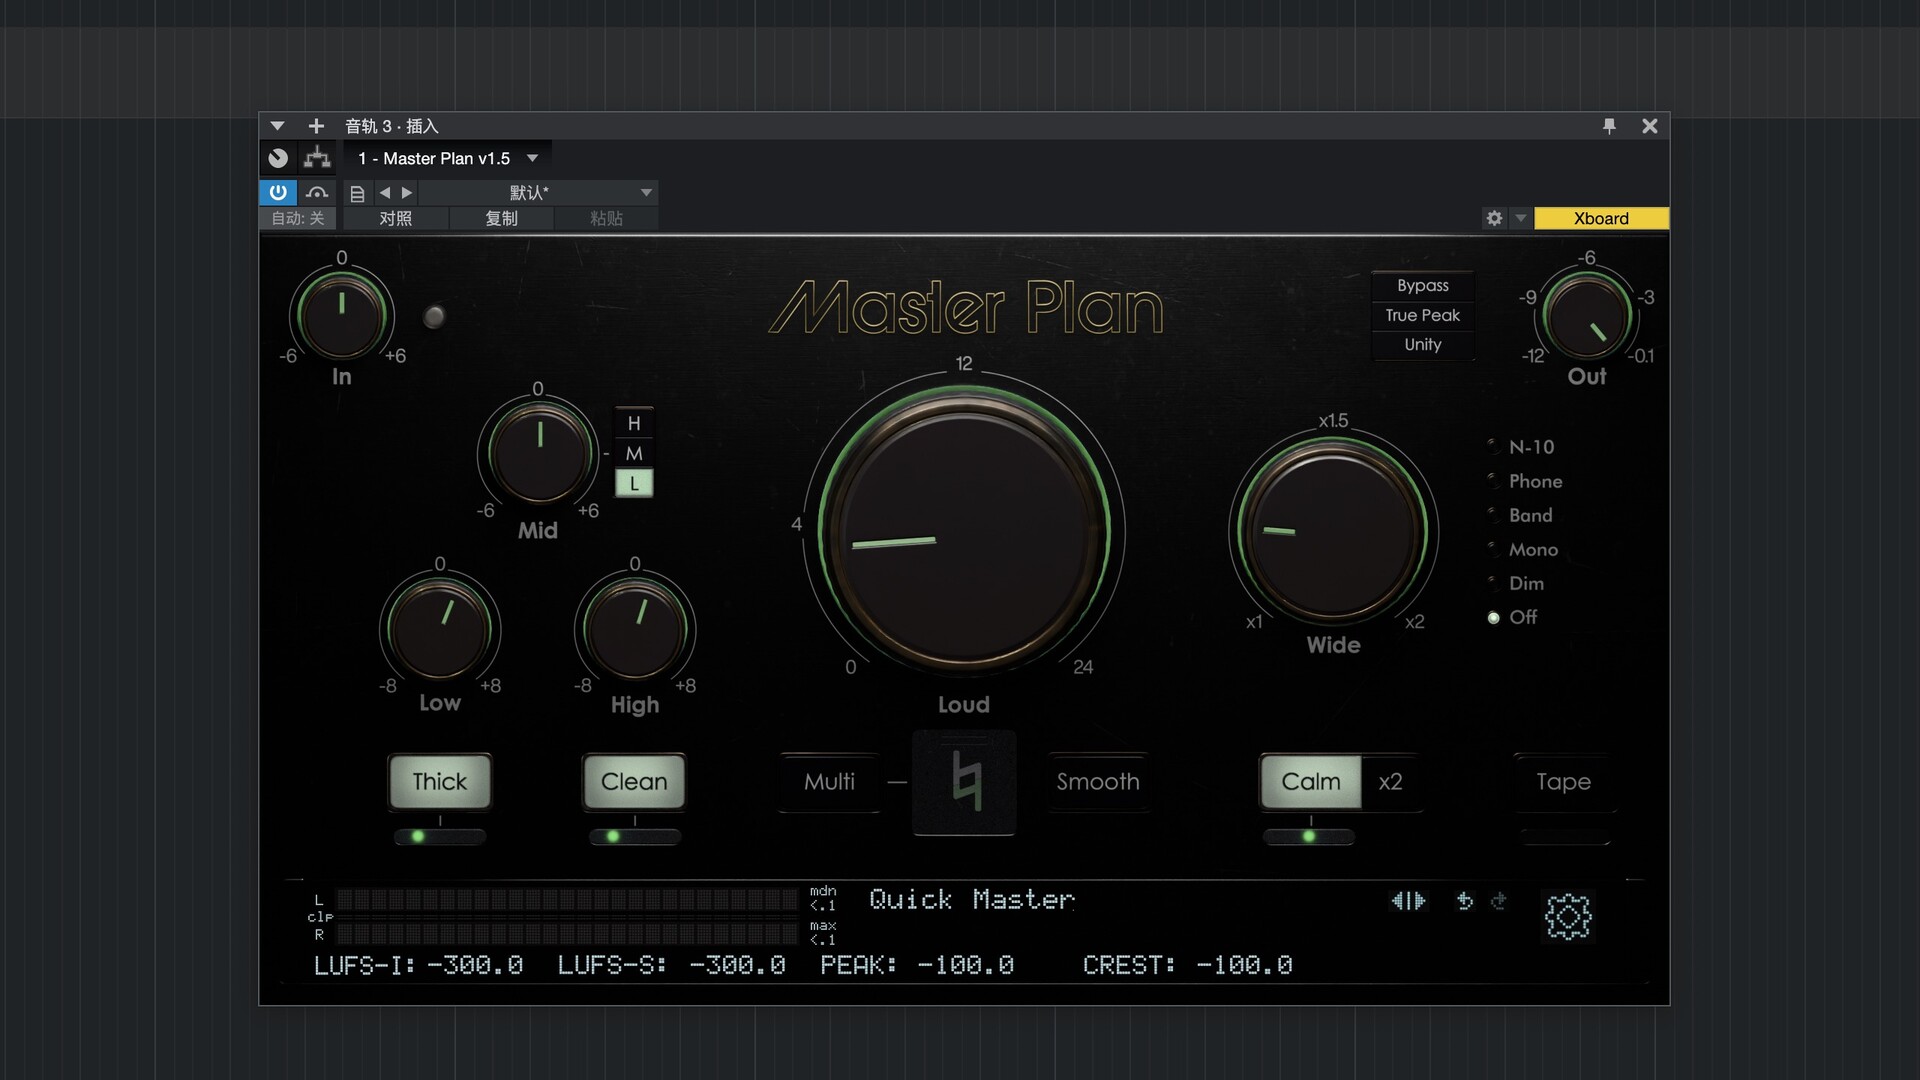The height and width of the screenshot is (1080, 1920).
Task: Toggle the Tape button
Action: [x=1563, y=781]
